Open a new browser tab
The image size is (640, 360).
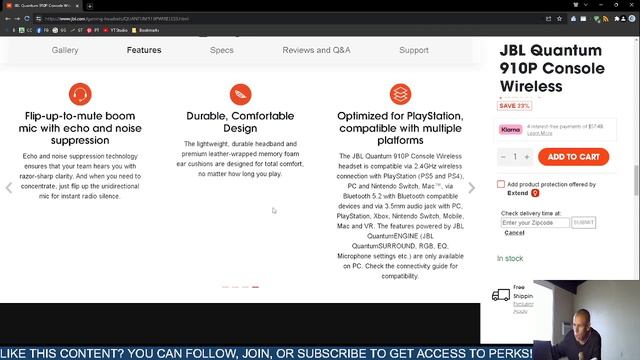click(x=90, y=6)
